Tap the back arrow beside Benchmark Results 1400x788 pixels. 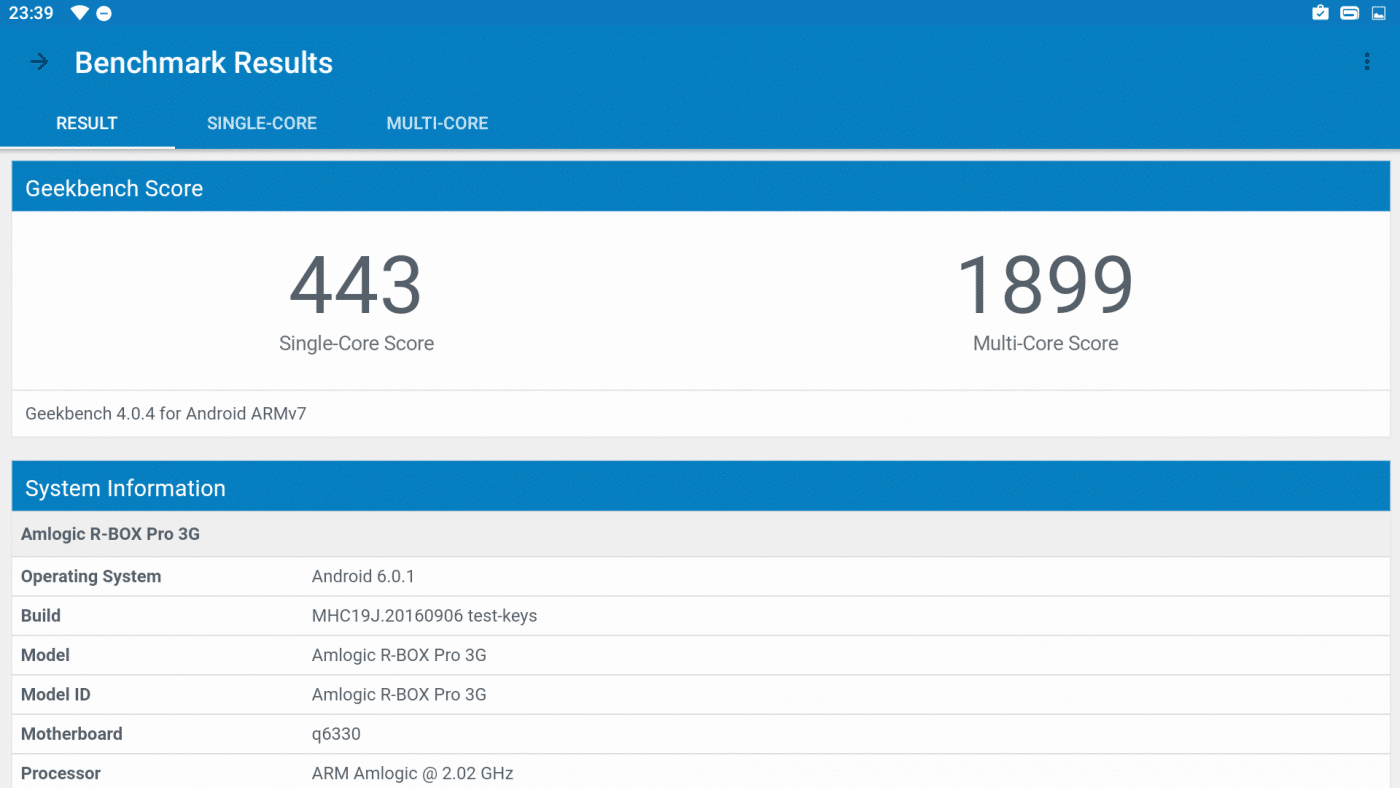[x=39, y=62]
